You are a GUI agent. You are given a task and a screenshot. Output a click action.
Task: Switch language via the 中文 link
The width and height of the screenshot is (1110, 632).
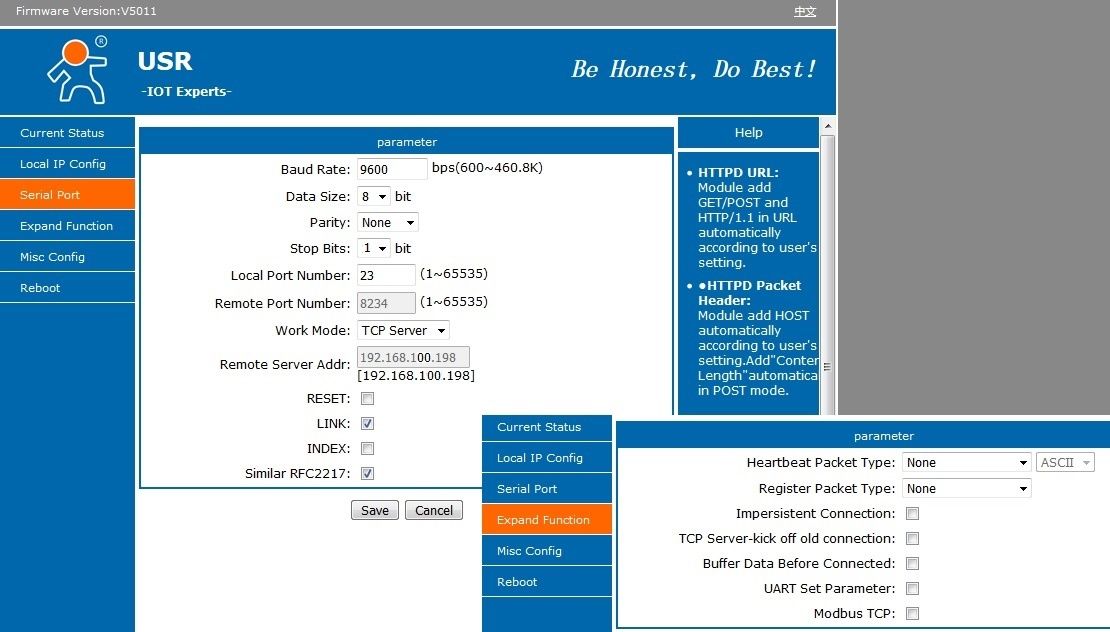[x=805, y=11]
